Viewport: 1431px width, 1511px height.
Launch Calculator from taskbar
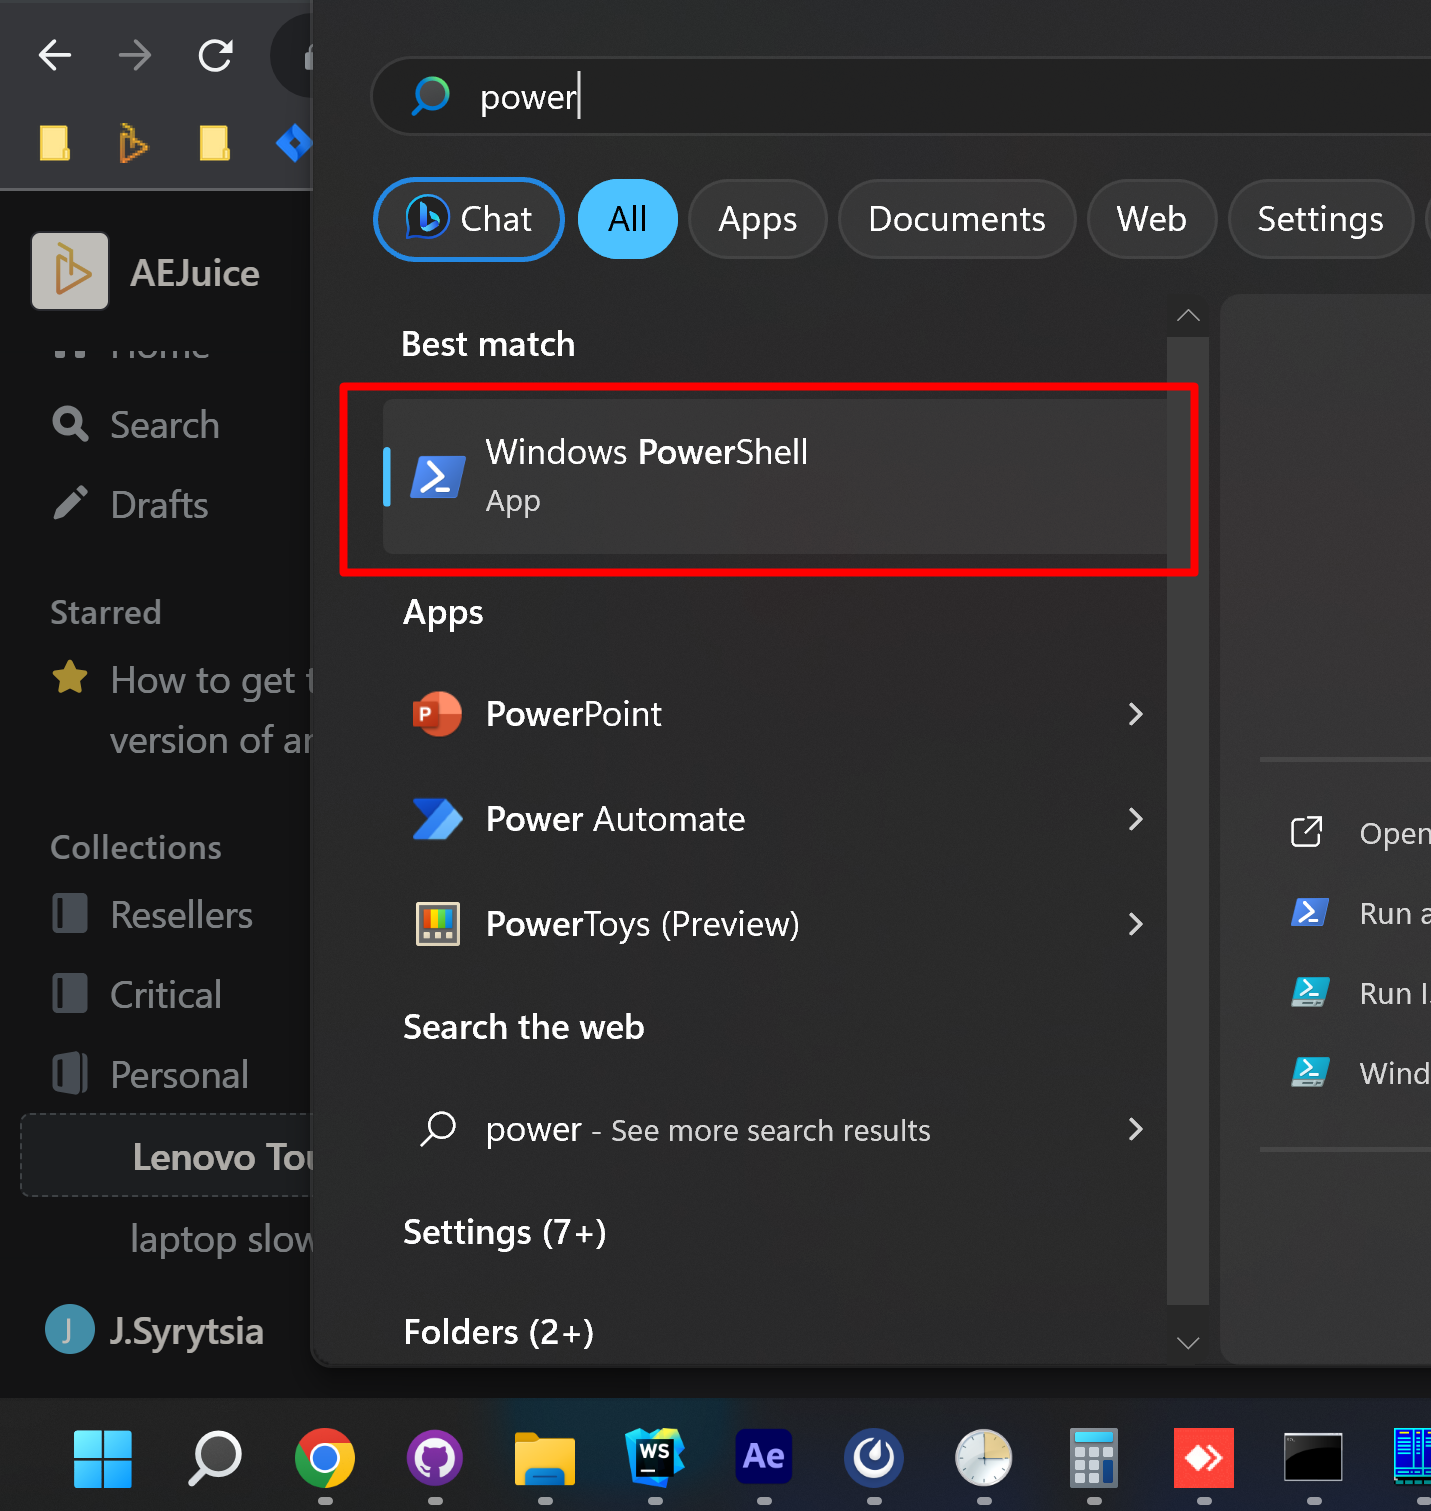click(x=1094, y=1458)
